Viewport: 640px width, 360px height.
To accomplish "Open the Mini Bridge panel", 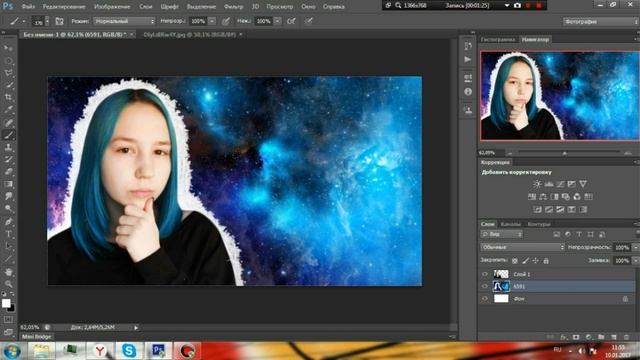I will pyautogui.click(x=36, y=337).
